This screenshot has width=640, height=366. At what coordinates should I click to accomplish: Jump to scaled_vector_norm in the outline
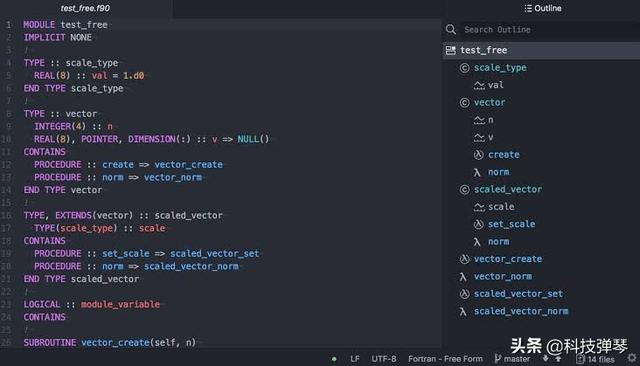pyautogui.click(x=521, y=311)
